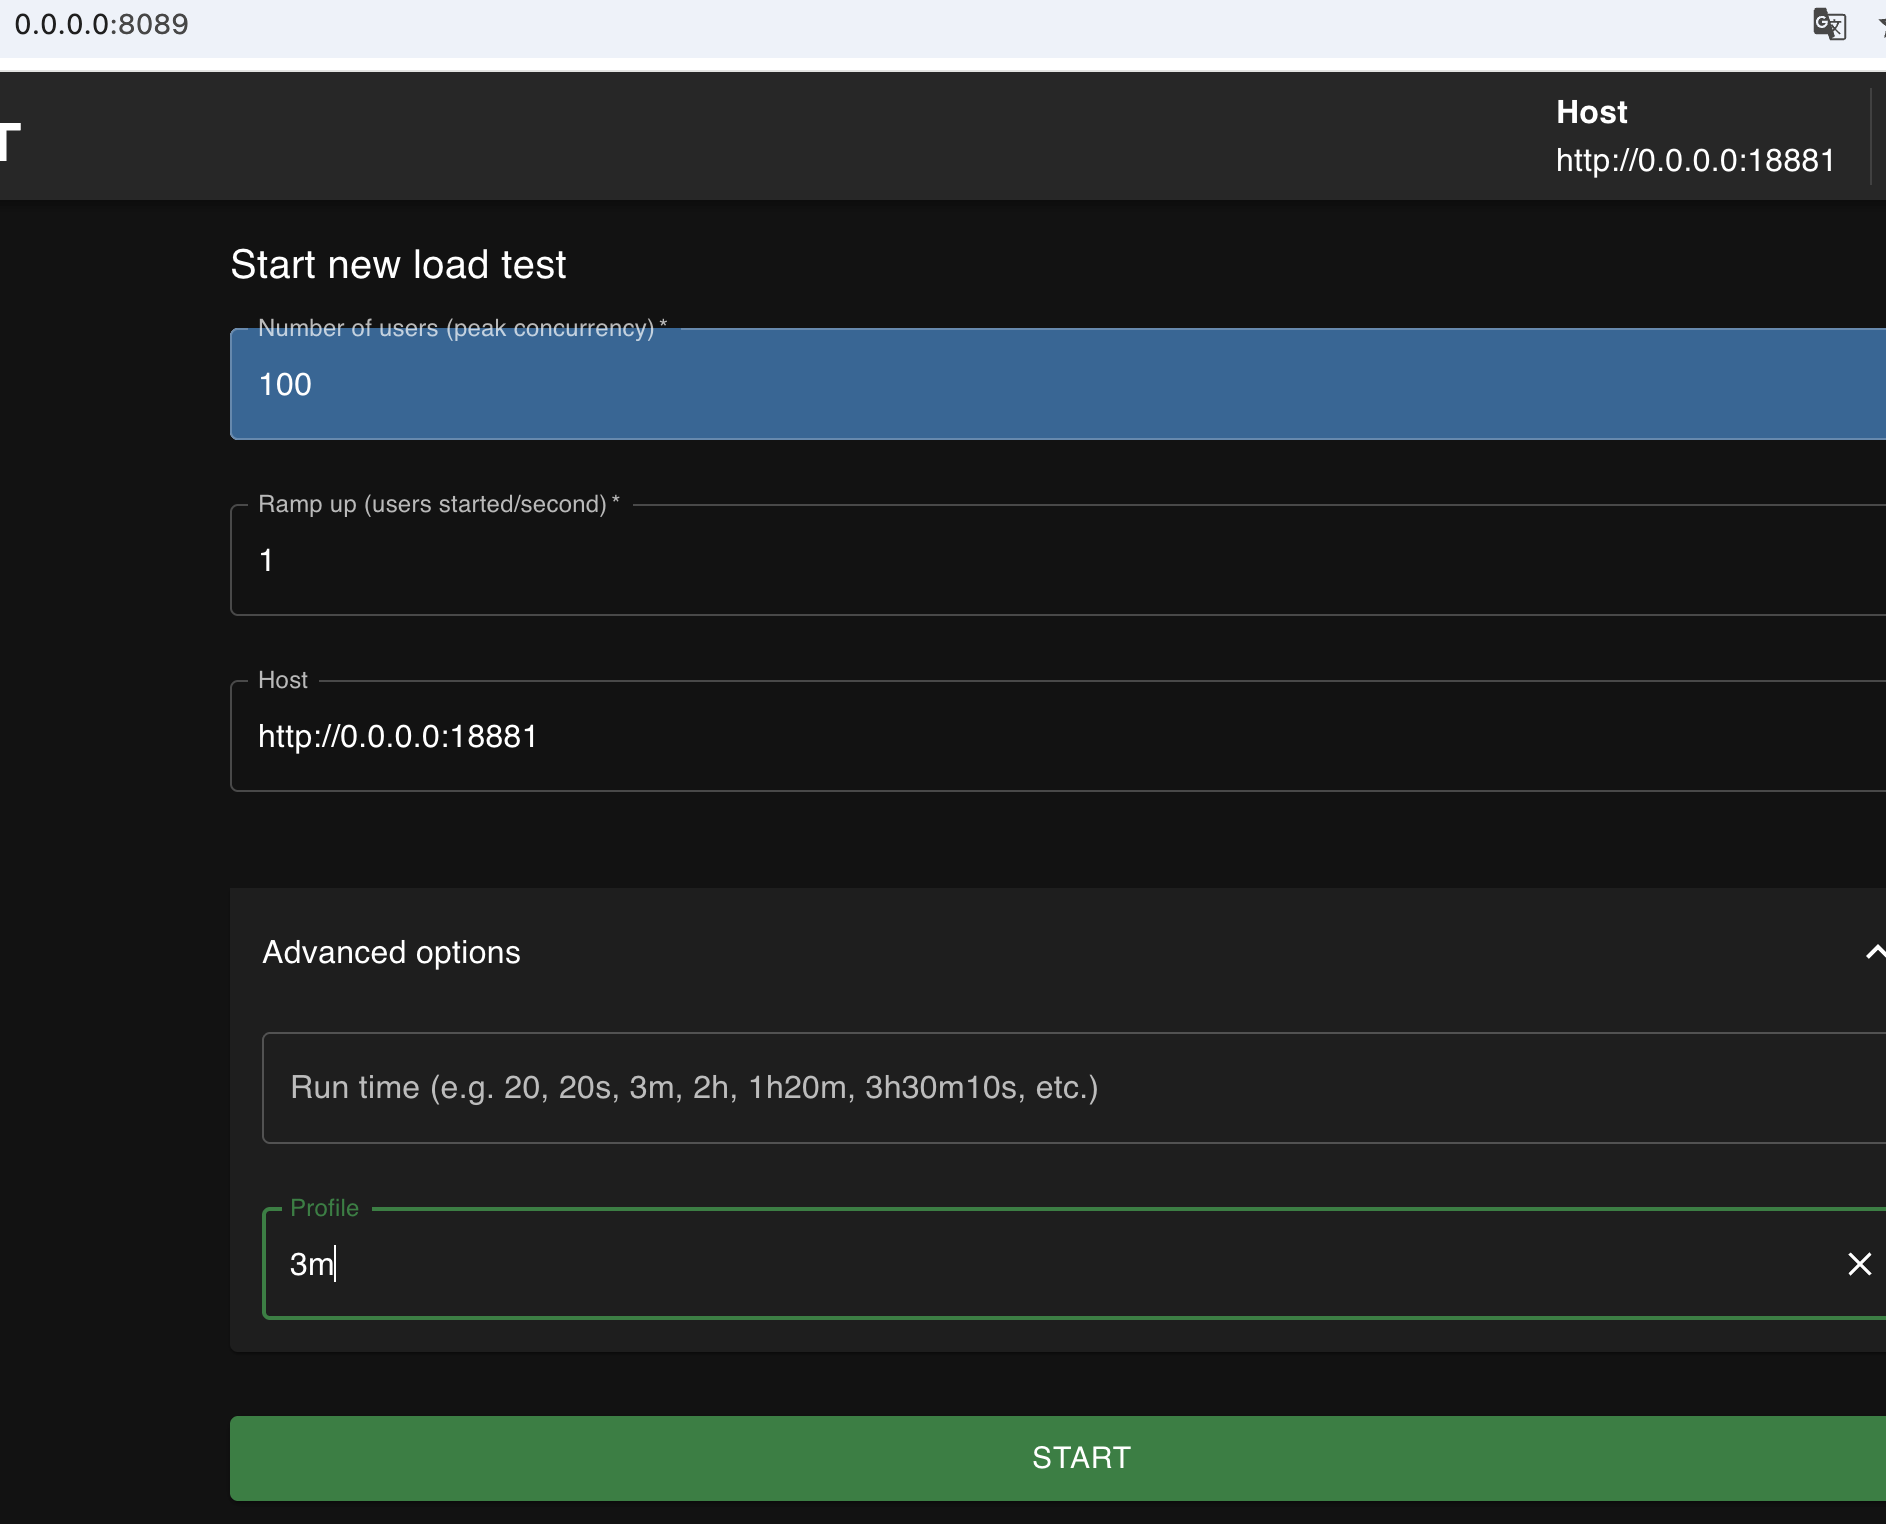Click the 'Advanced options' title text
1886x1524 pixels.
391,952
